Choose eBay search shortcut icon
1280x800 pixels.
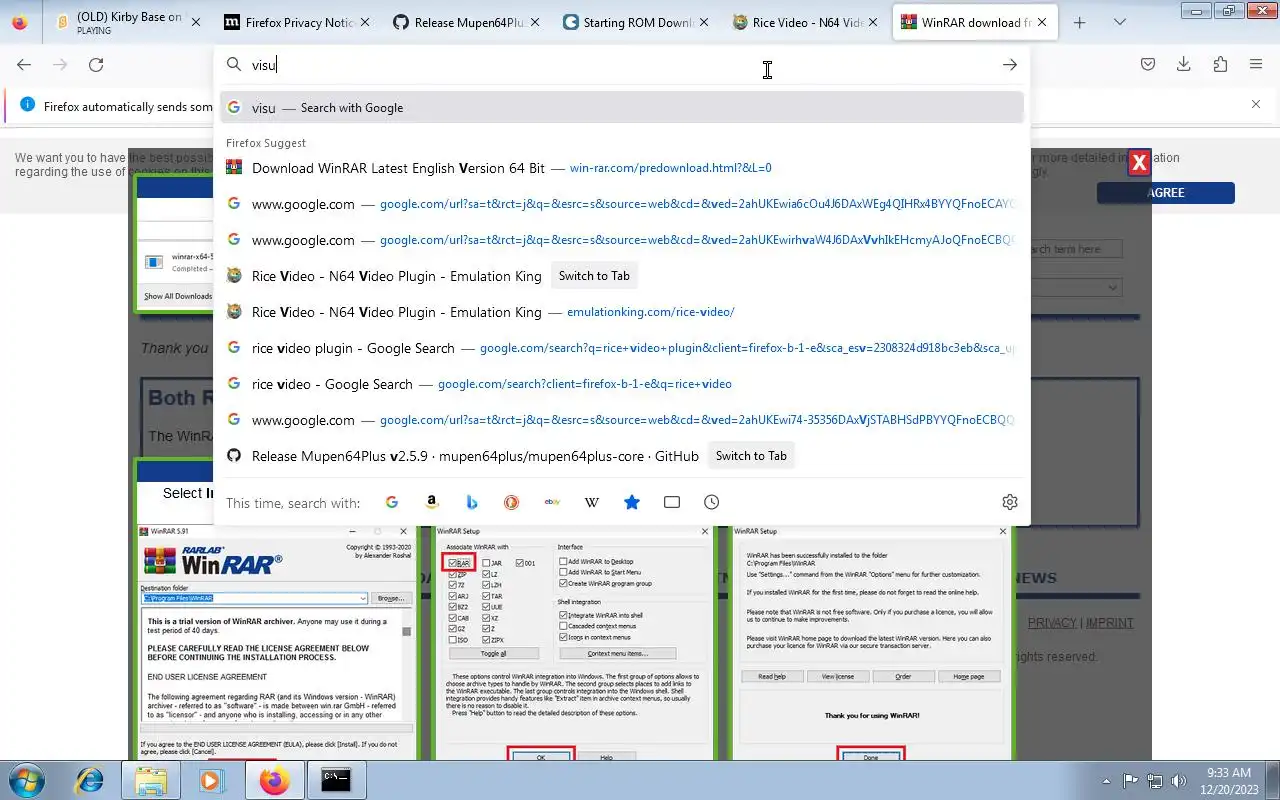pos(552,502)
